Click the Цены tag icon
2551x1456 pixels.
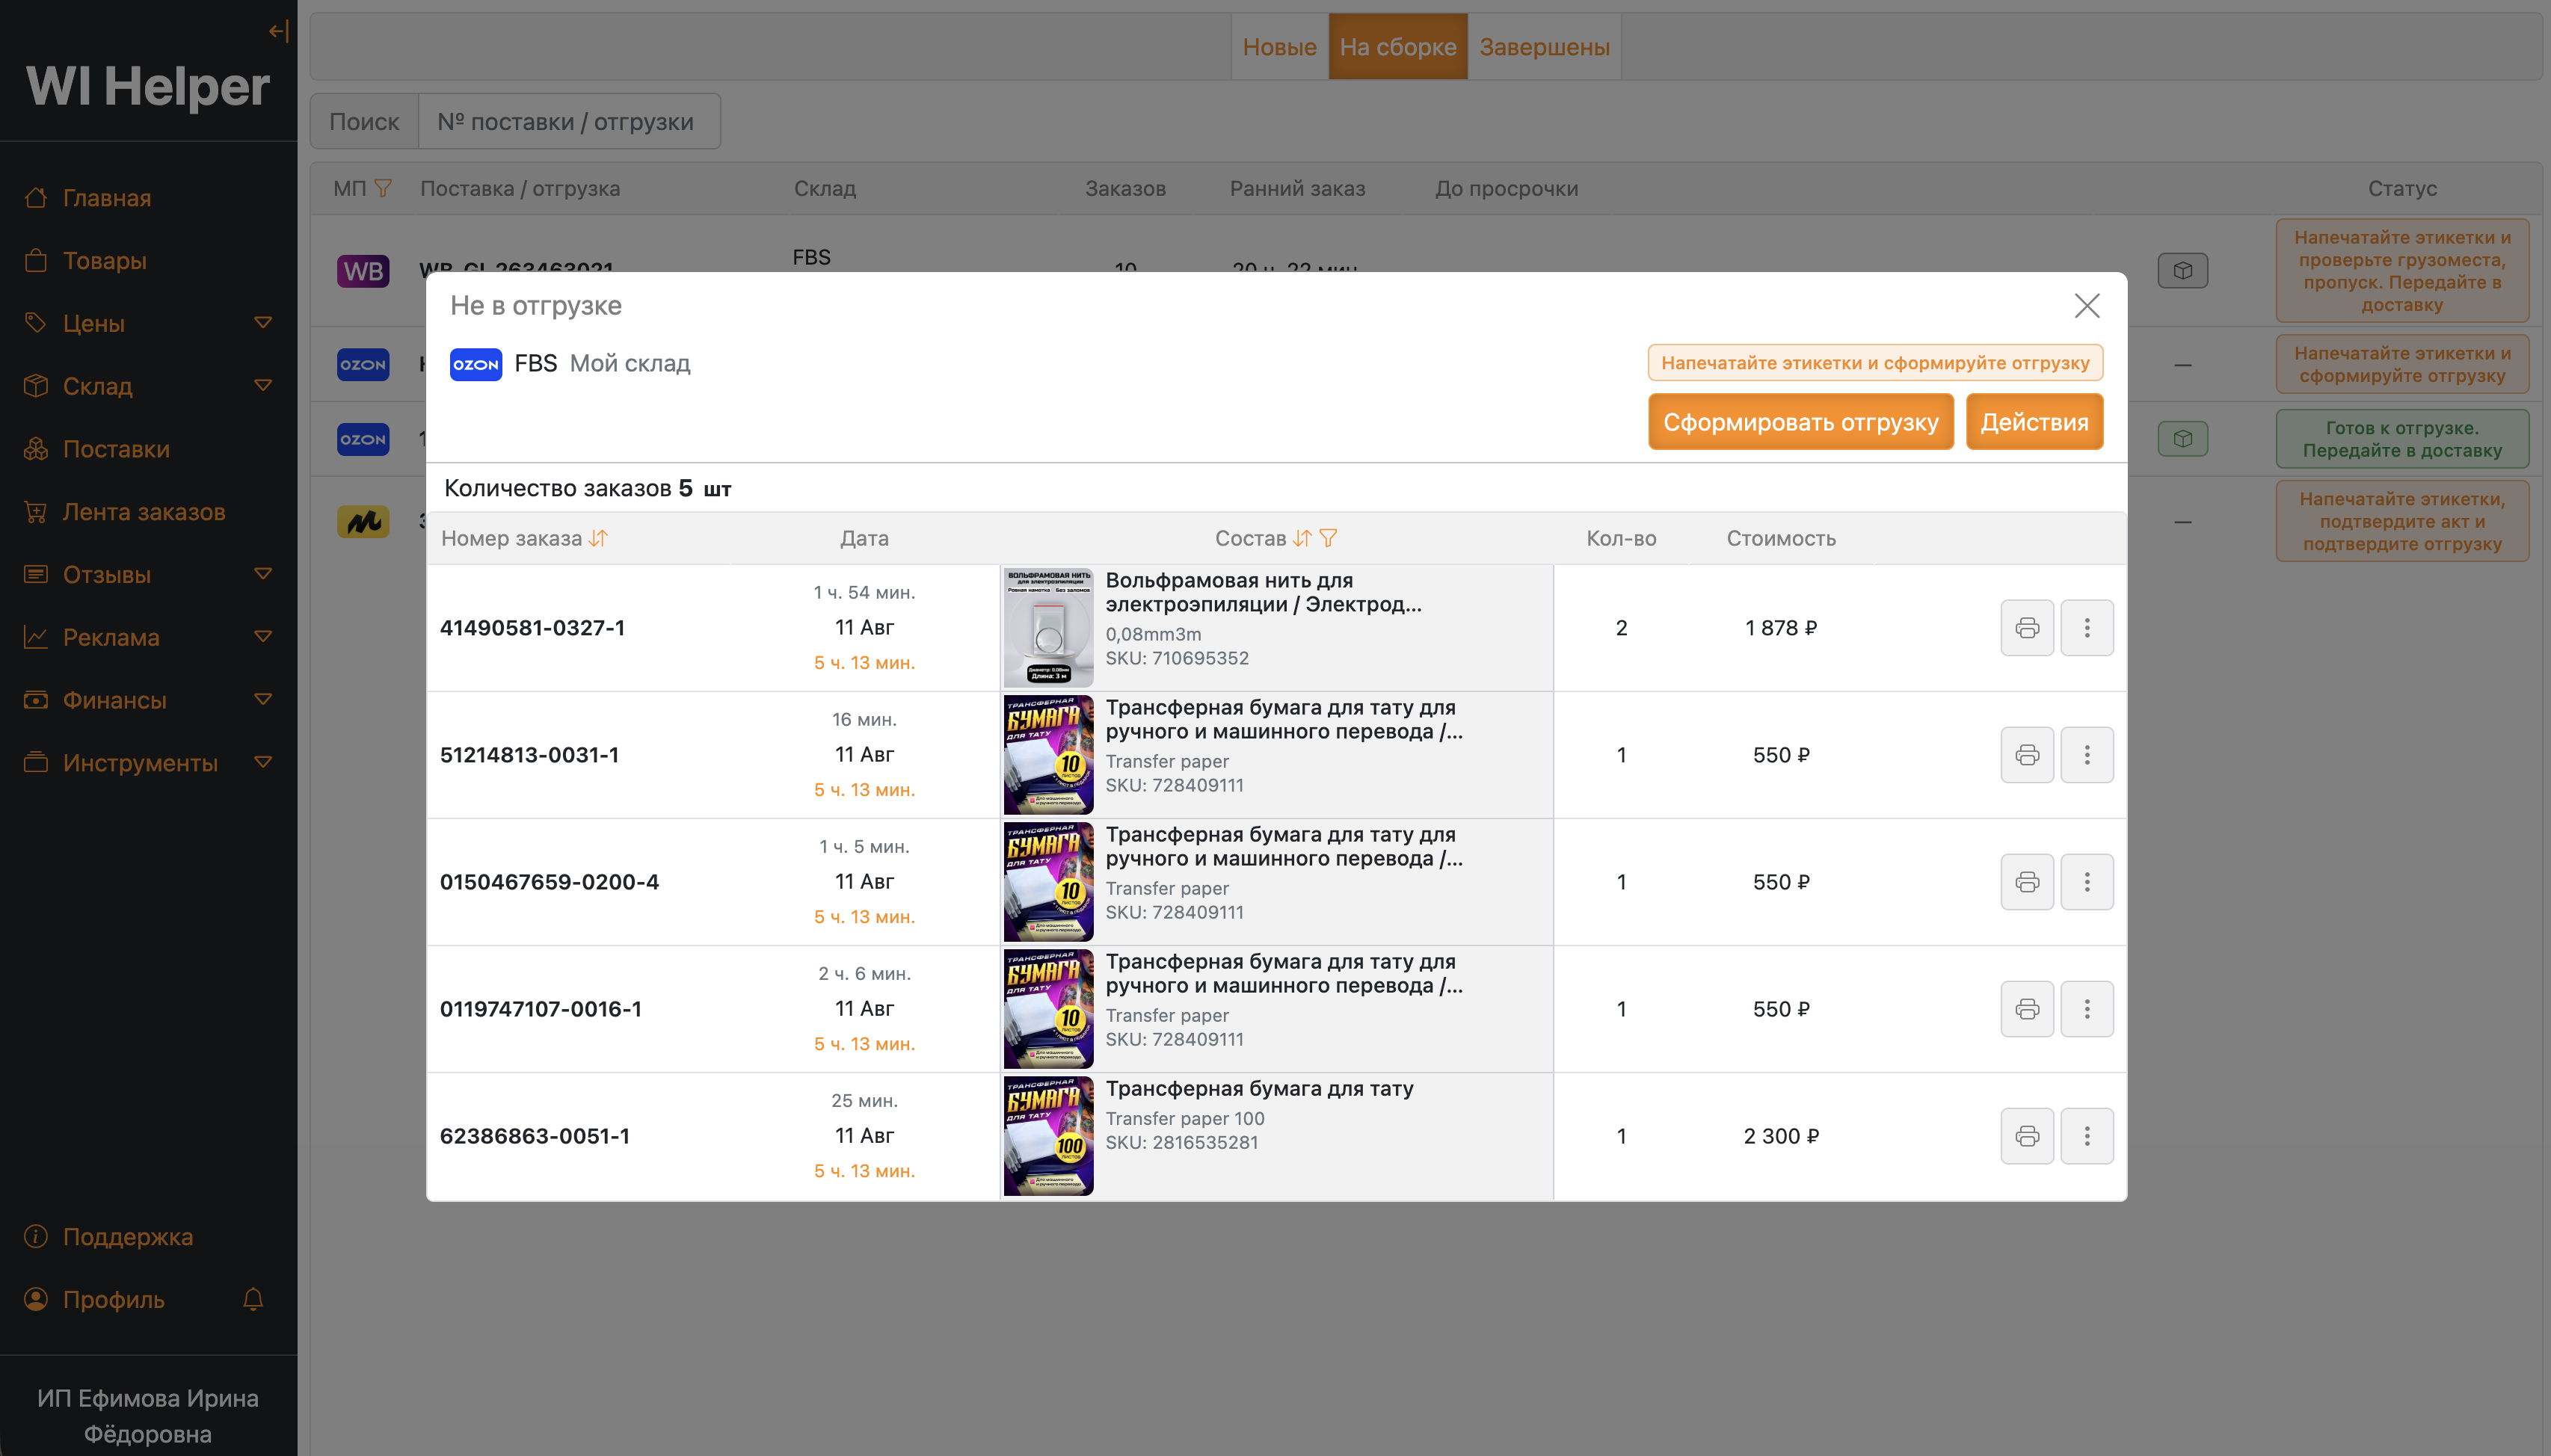pyautogui.click(x=36, y=323)
